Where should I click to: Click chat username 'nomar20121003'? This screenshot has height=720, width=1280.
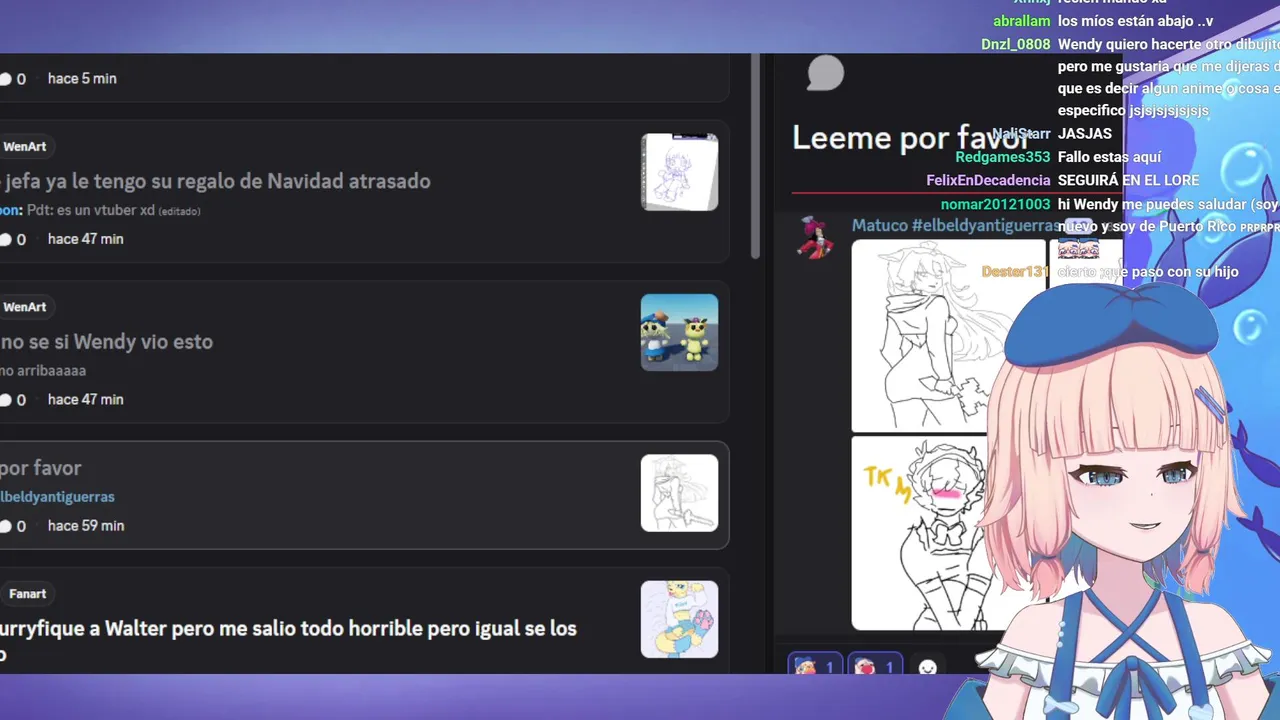coord(996,205)
